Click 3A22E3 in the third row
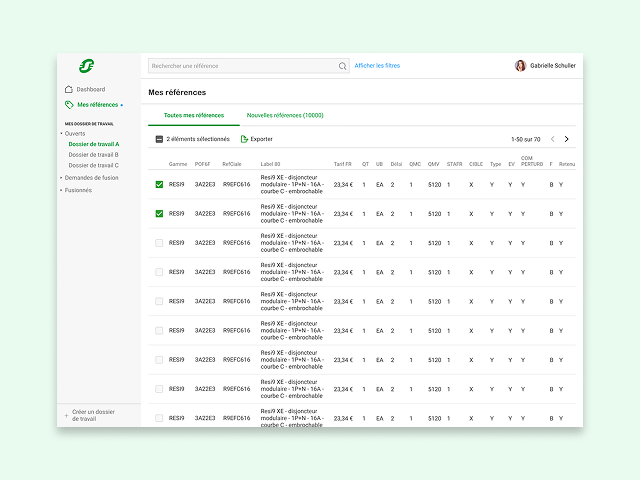The image size is (640, 480). point(205,243)
